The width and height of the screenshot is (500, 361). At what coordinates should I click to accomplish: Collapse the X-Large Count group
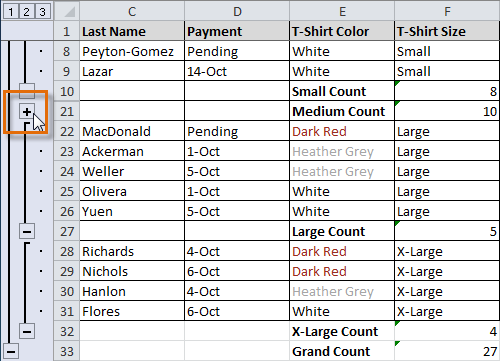(x=27, y=331)
